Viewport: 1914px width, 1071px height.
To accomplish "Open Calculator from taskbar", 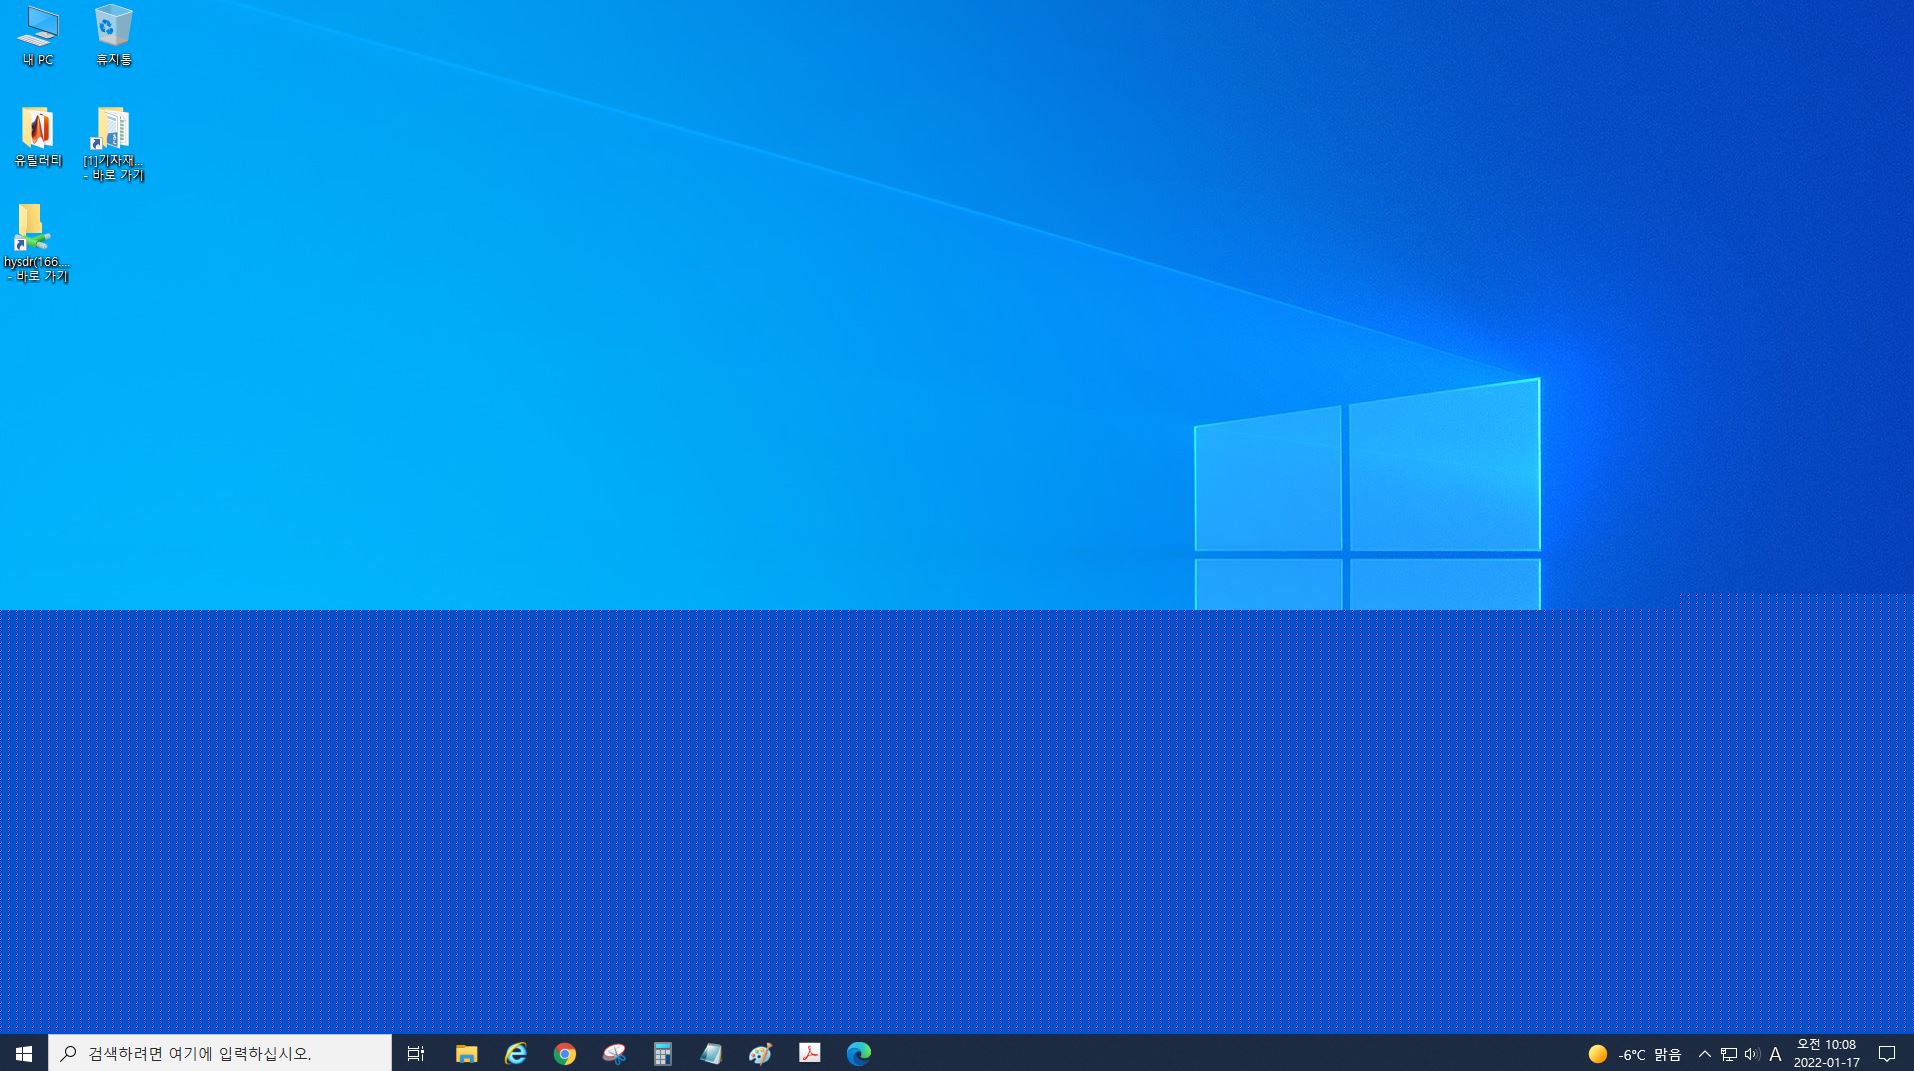I will (x=663, y=1053).
